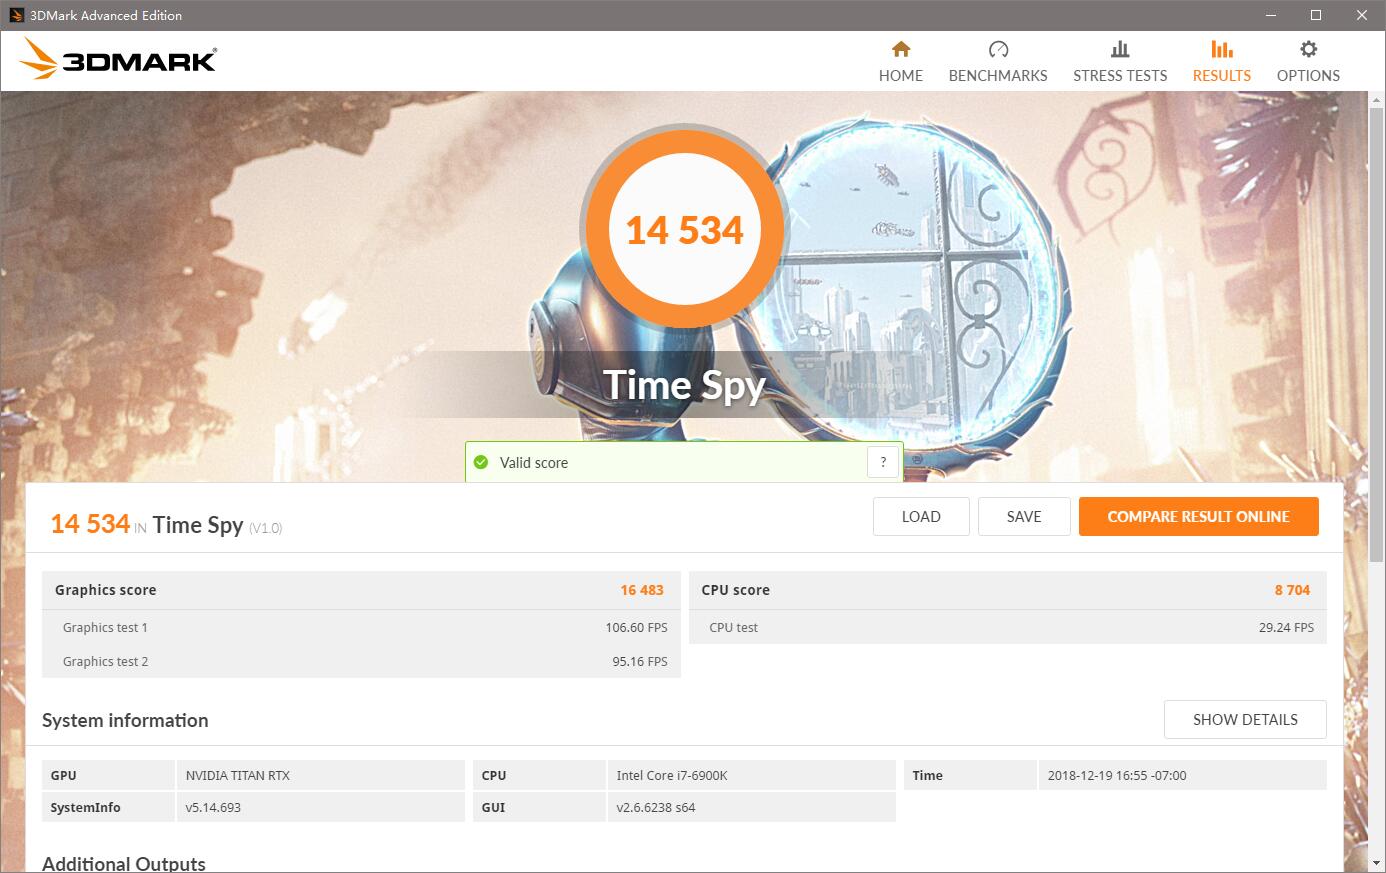Click the Home house icon
1386x873 pixels.
(x=901, y=49)
